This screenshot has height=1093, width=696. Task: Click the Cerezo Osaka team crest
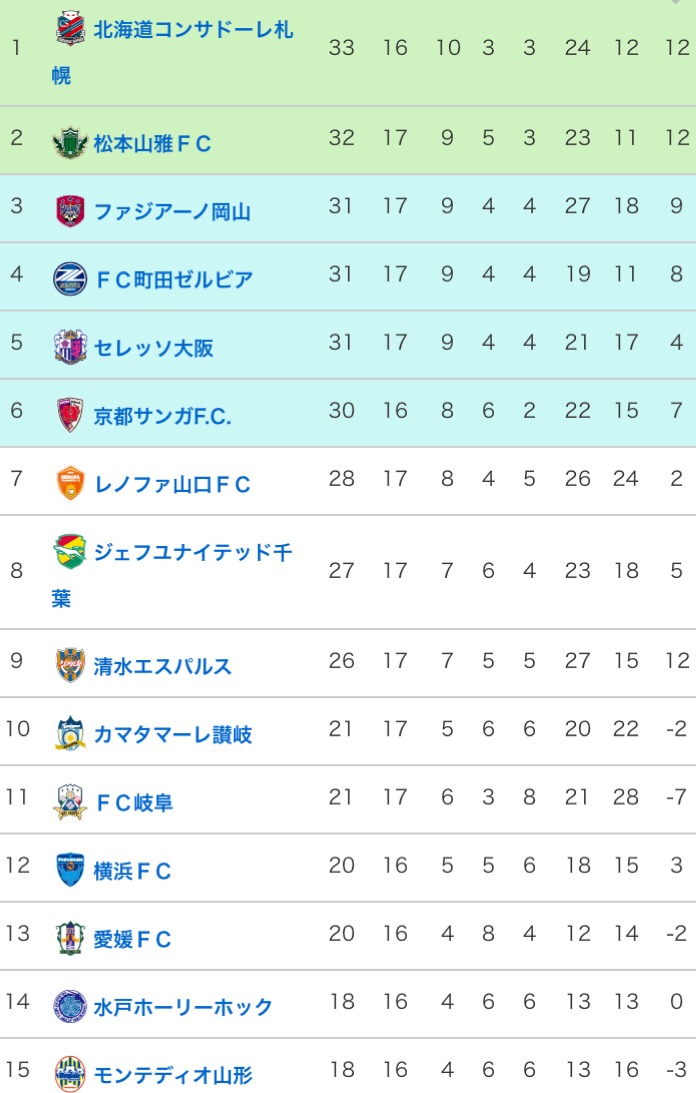tap(70, 347)
